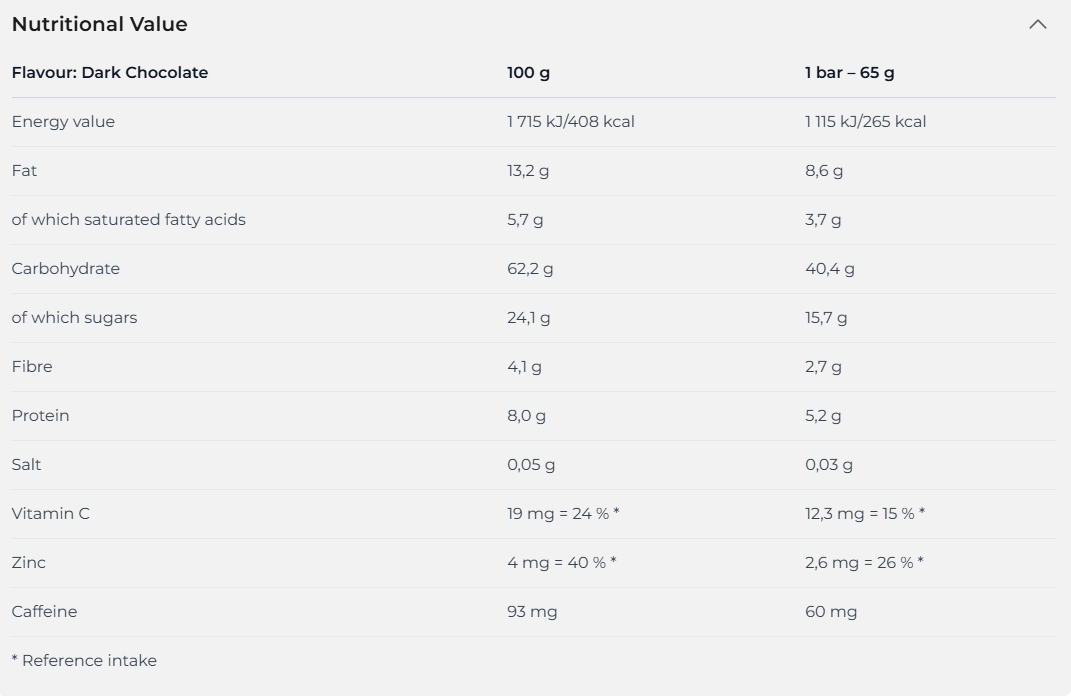Select the Salt 0,05 g value
1071x696 pixels.
[x=531, y=464]
